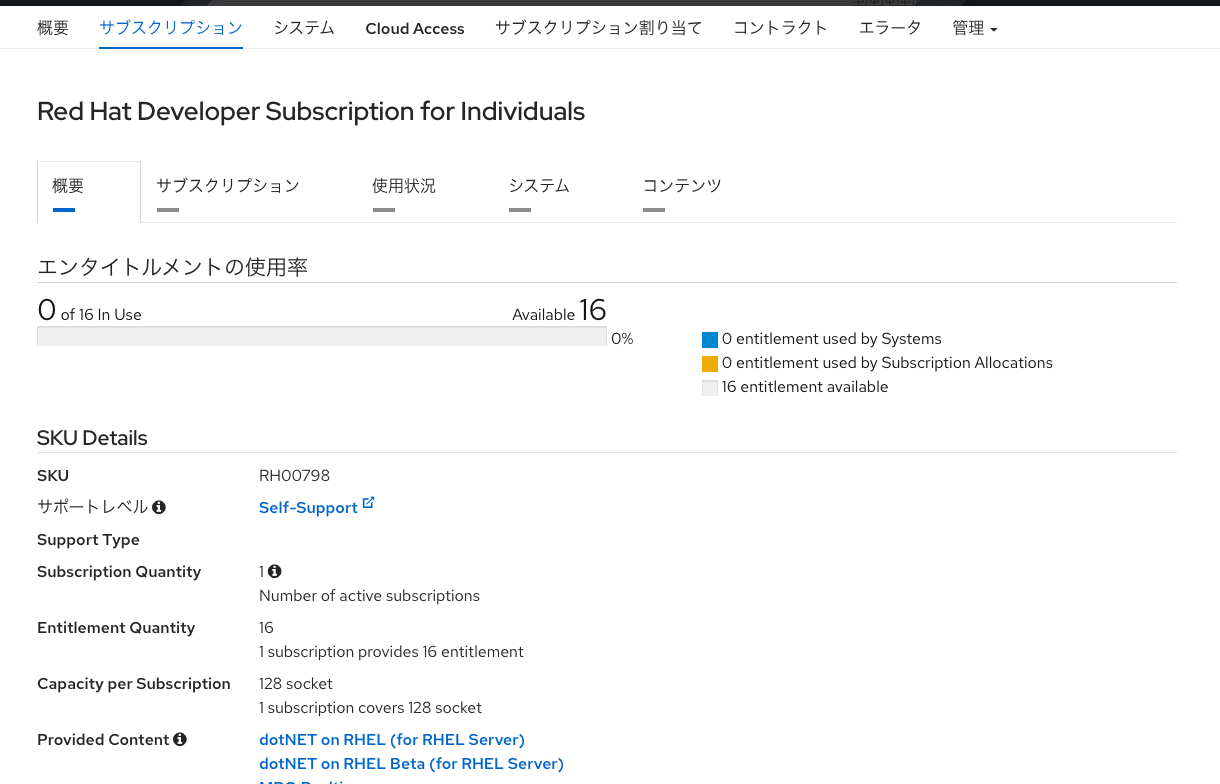
Task: Open the サブスクリプション割り当て section
Action: [598, 28]
